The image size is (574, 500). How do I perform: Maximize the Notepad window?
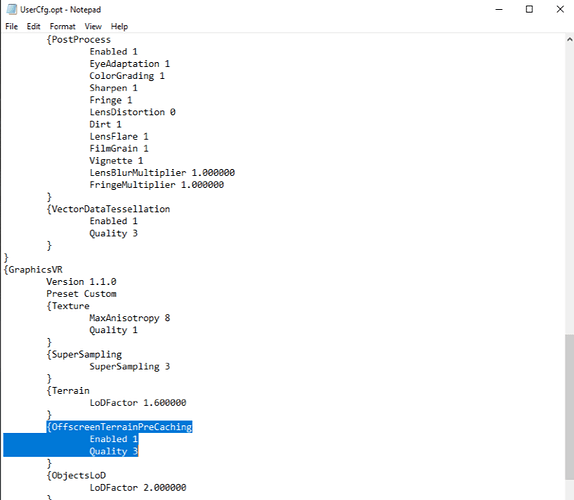[529, 10]
